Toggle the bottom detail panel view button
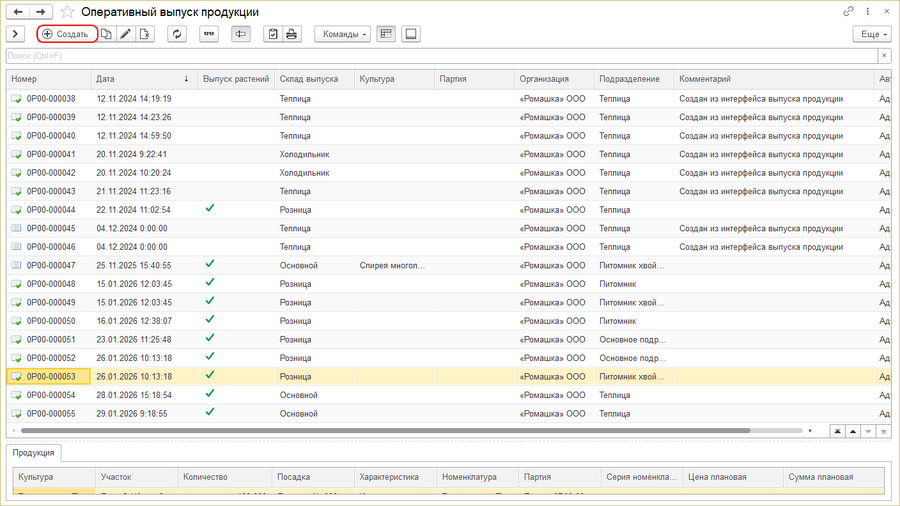Image resolution: width=900 pixels, height=506 pixels. 410,34
